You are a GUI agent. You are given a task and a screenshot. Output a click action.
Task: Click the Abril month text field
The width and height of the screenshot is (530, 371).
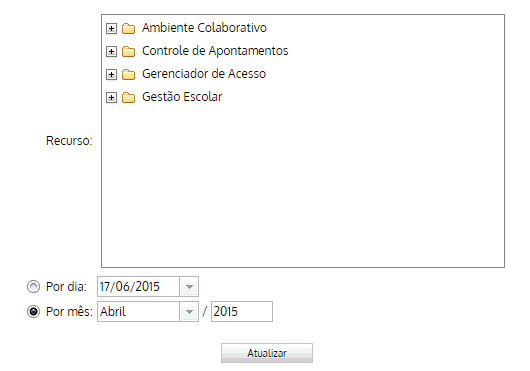click(x=139, y=312)
